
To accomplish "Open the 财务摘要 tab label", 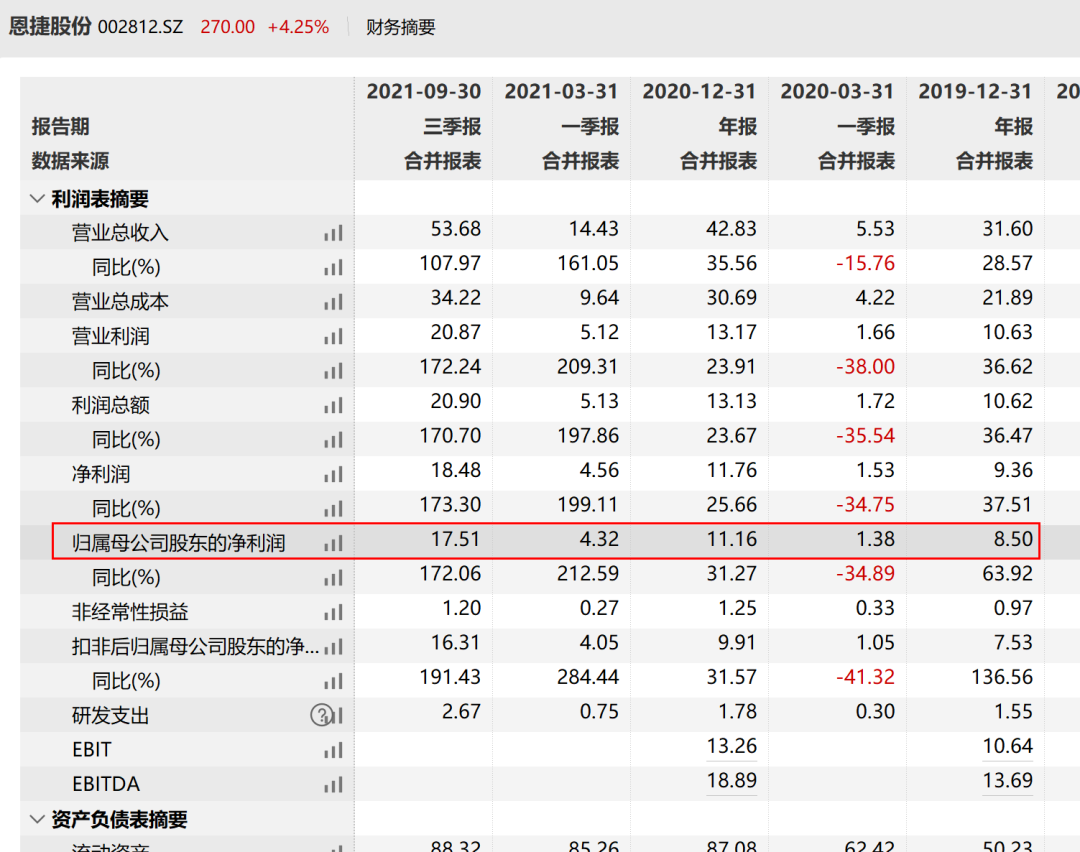I will point(401,28).
